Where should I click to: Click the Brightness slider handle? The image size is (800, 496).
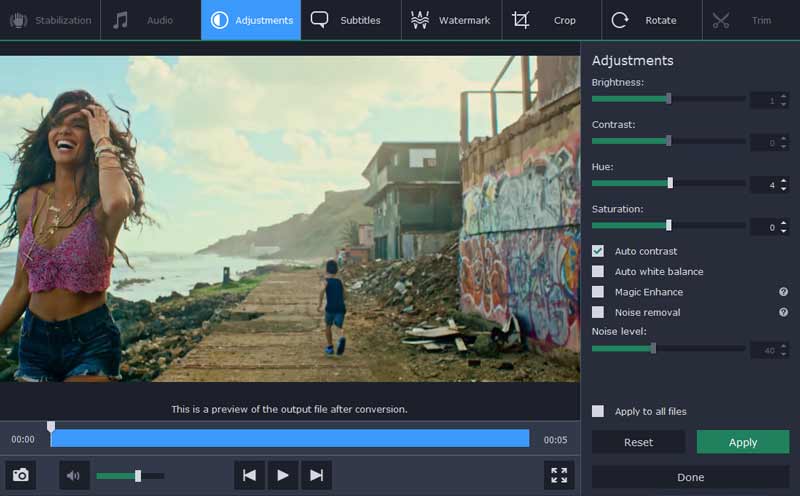(669, 99)
